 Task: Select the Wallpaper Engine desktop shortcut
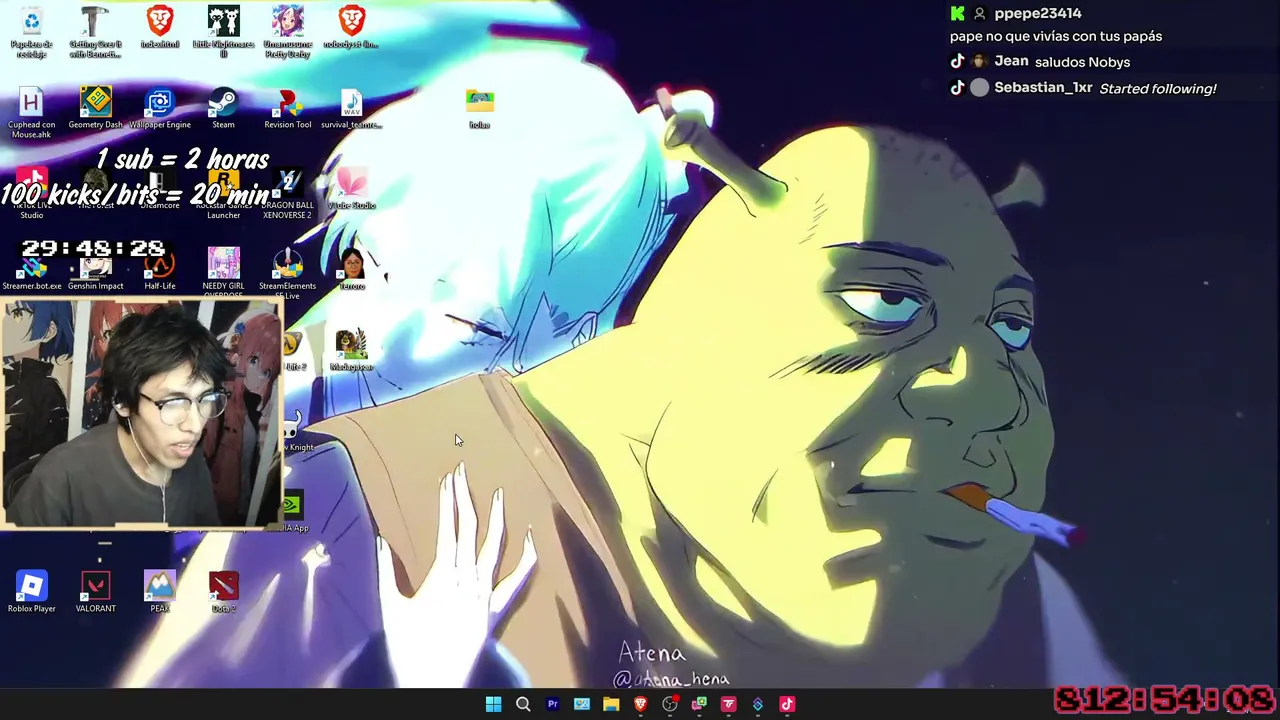160,108
